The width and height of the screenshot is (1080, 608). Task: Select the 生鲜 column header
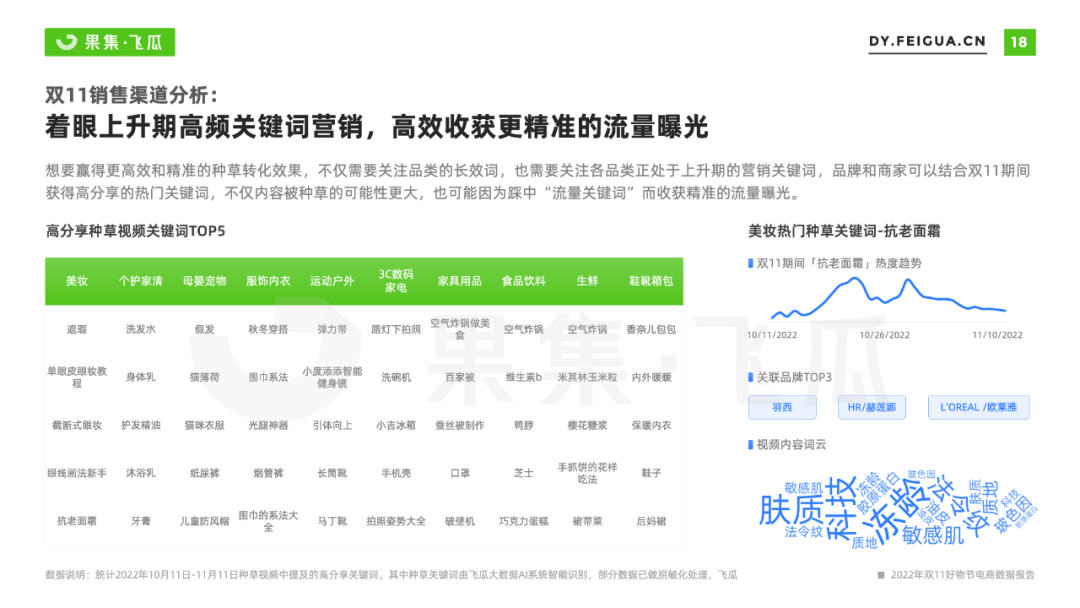(588, 281)
